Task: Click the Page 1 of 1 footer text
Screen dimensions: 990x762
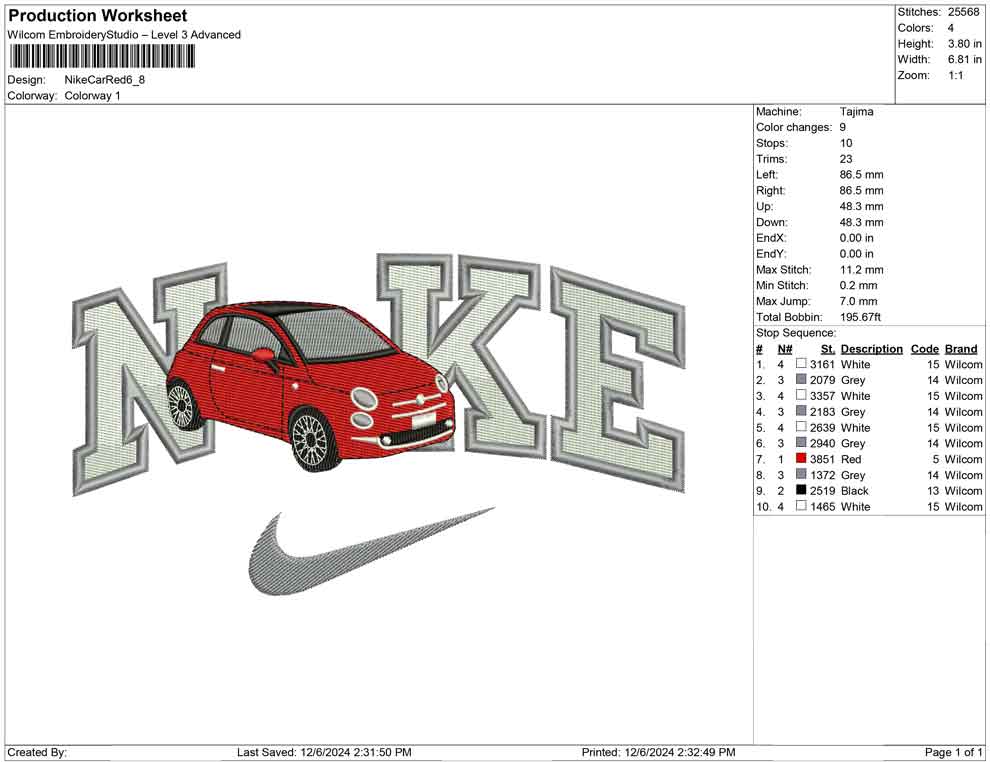Action: click(954, 752)
